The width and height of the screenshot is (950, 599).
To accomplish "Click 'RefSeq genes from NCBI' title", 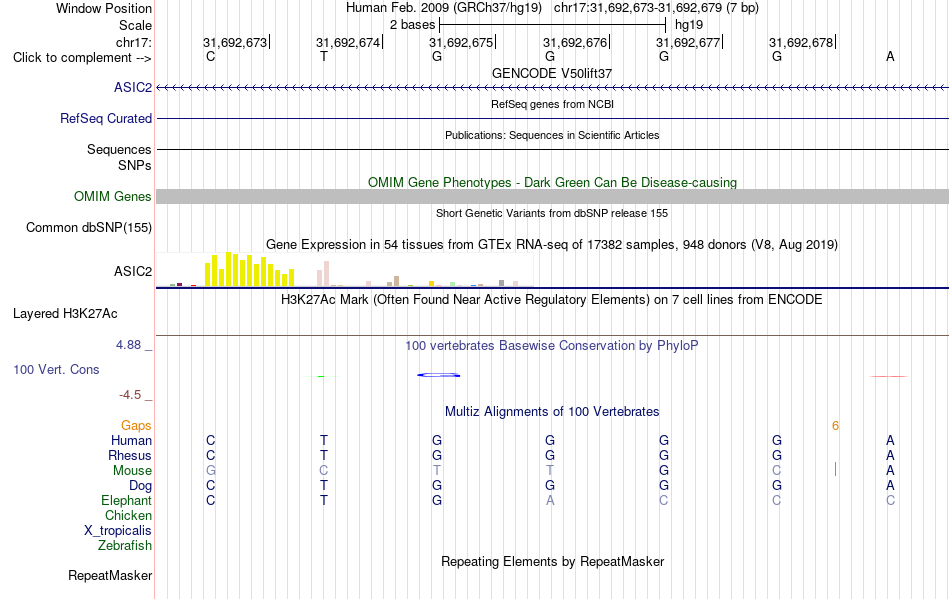I will (553, 104).
